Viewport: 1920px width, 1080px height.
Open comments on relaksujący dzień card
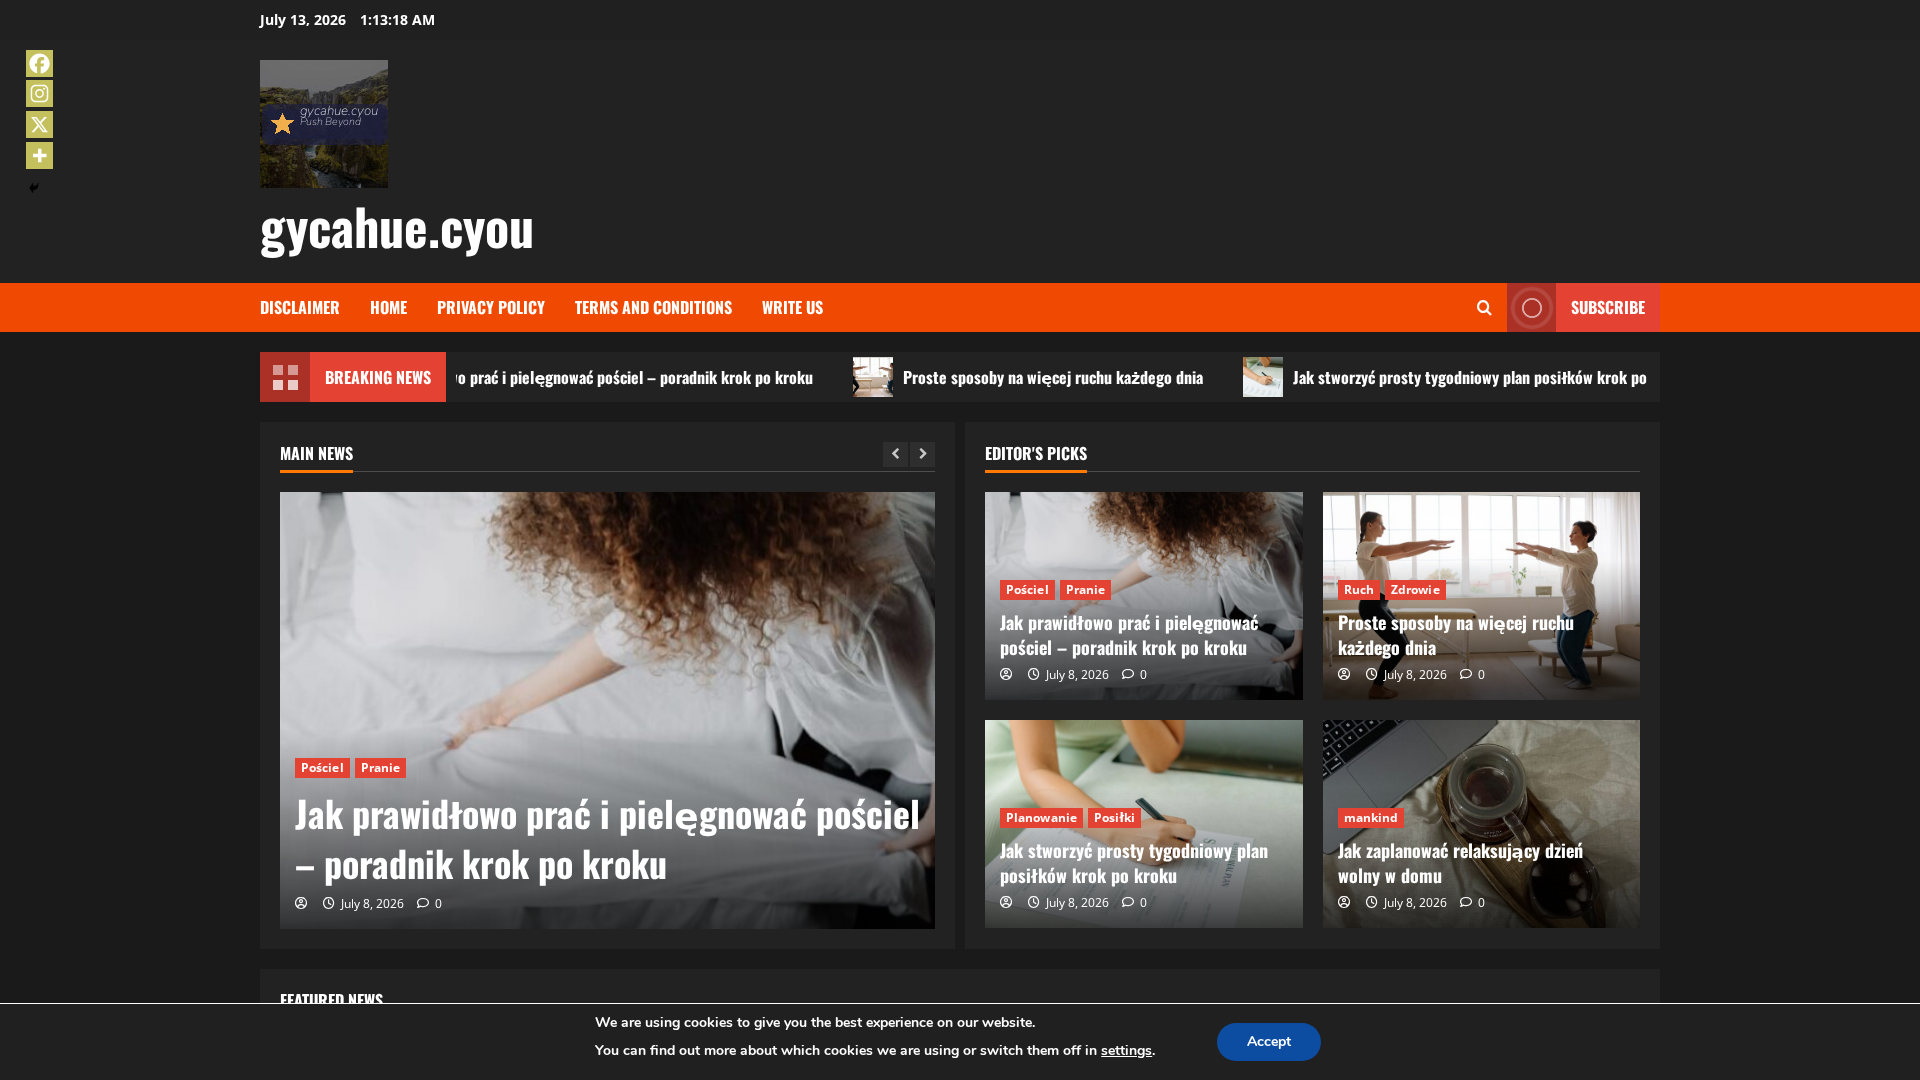pyautogui.click(x=1472, y=903)
